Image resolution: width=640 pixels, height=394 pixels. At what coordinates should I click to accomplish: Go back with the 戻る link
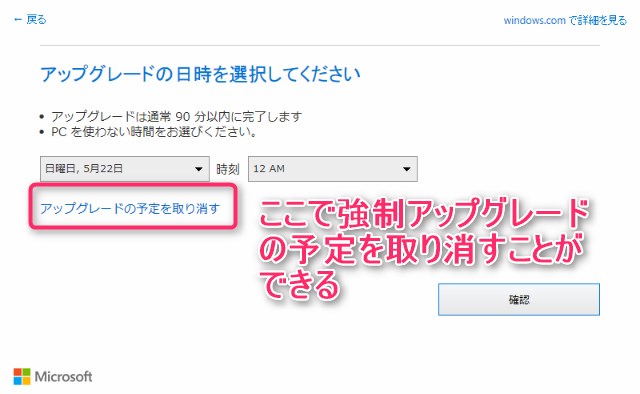coord(30,19)
